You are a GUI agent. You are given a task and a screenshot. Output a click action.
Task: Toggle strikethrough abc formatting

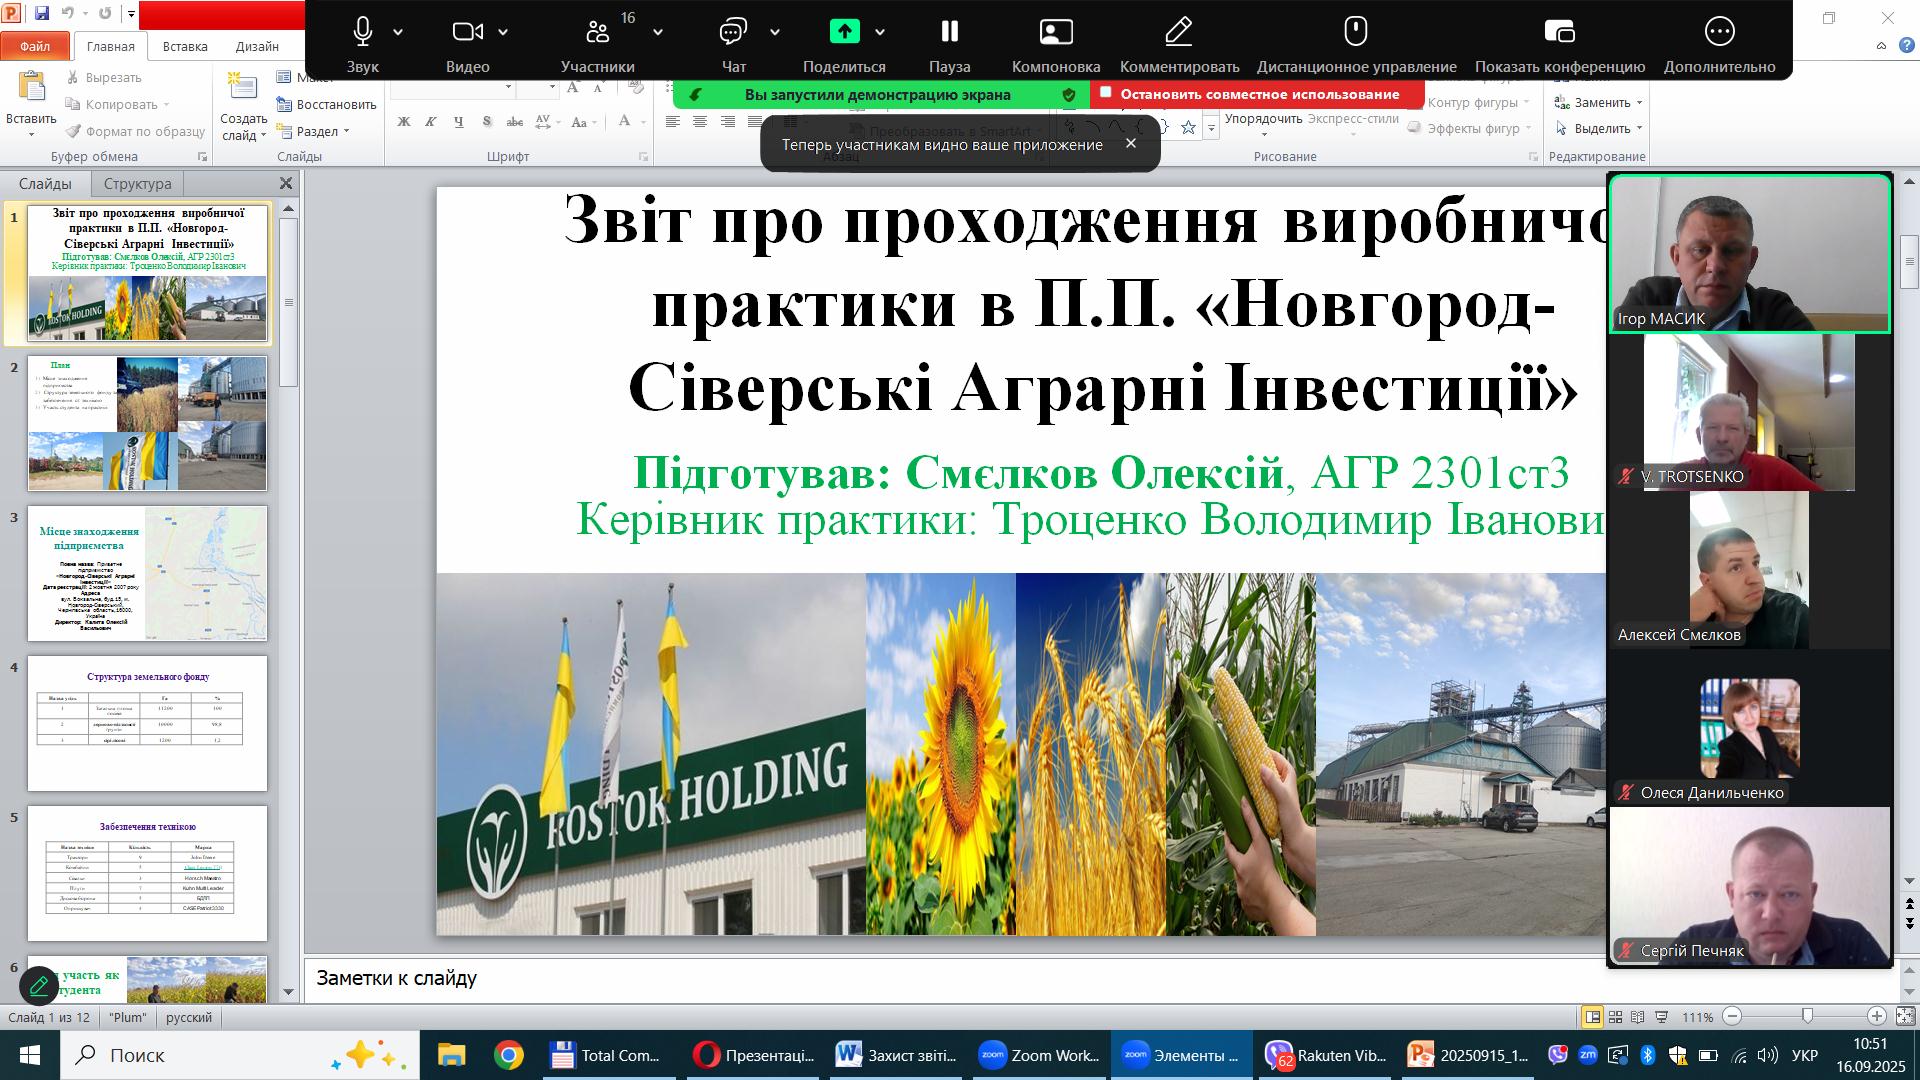(x=515, y=122)
